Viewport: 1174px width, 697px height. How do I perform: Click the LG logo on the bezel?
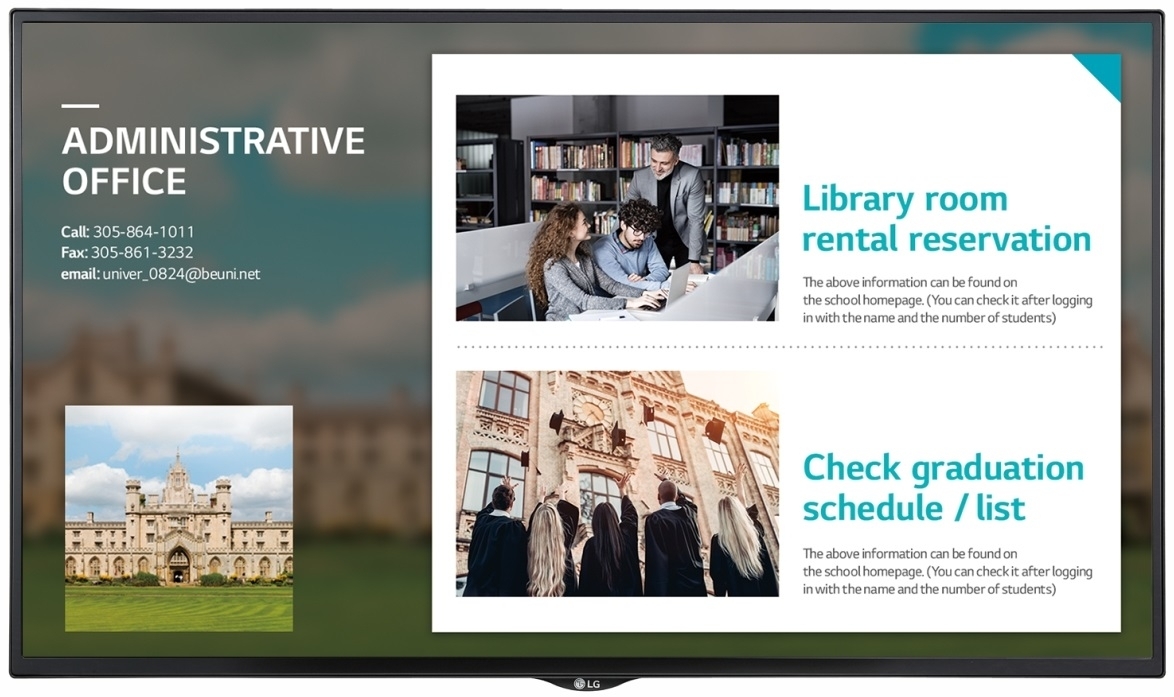coord(586,684)
